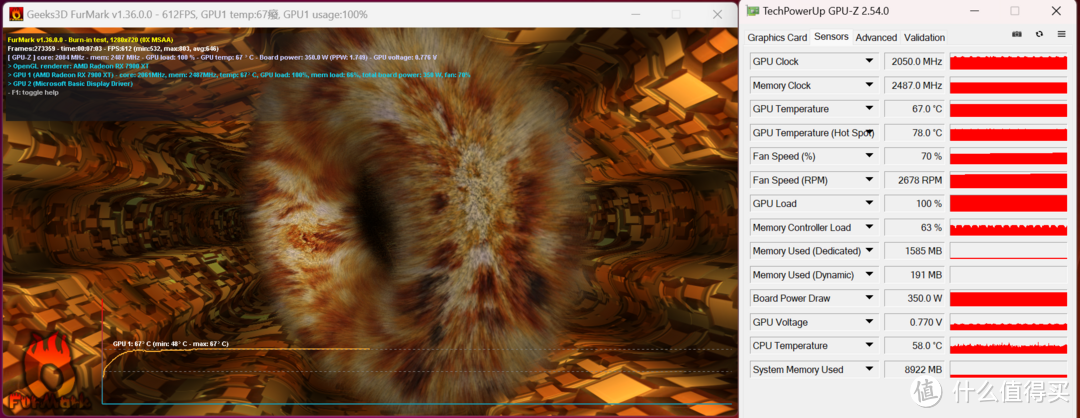Click the 100 % GPU load value

914,204
